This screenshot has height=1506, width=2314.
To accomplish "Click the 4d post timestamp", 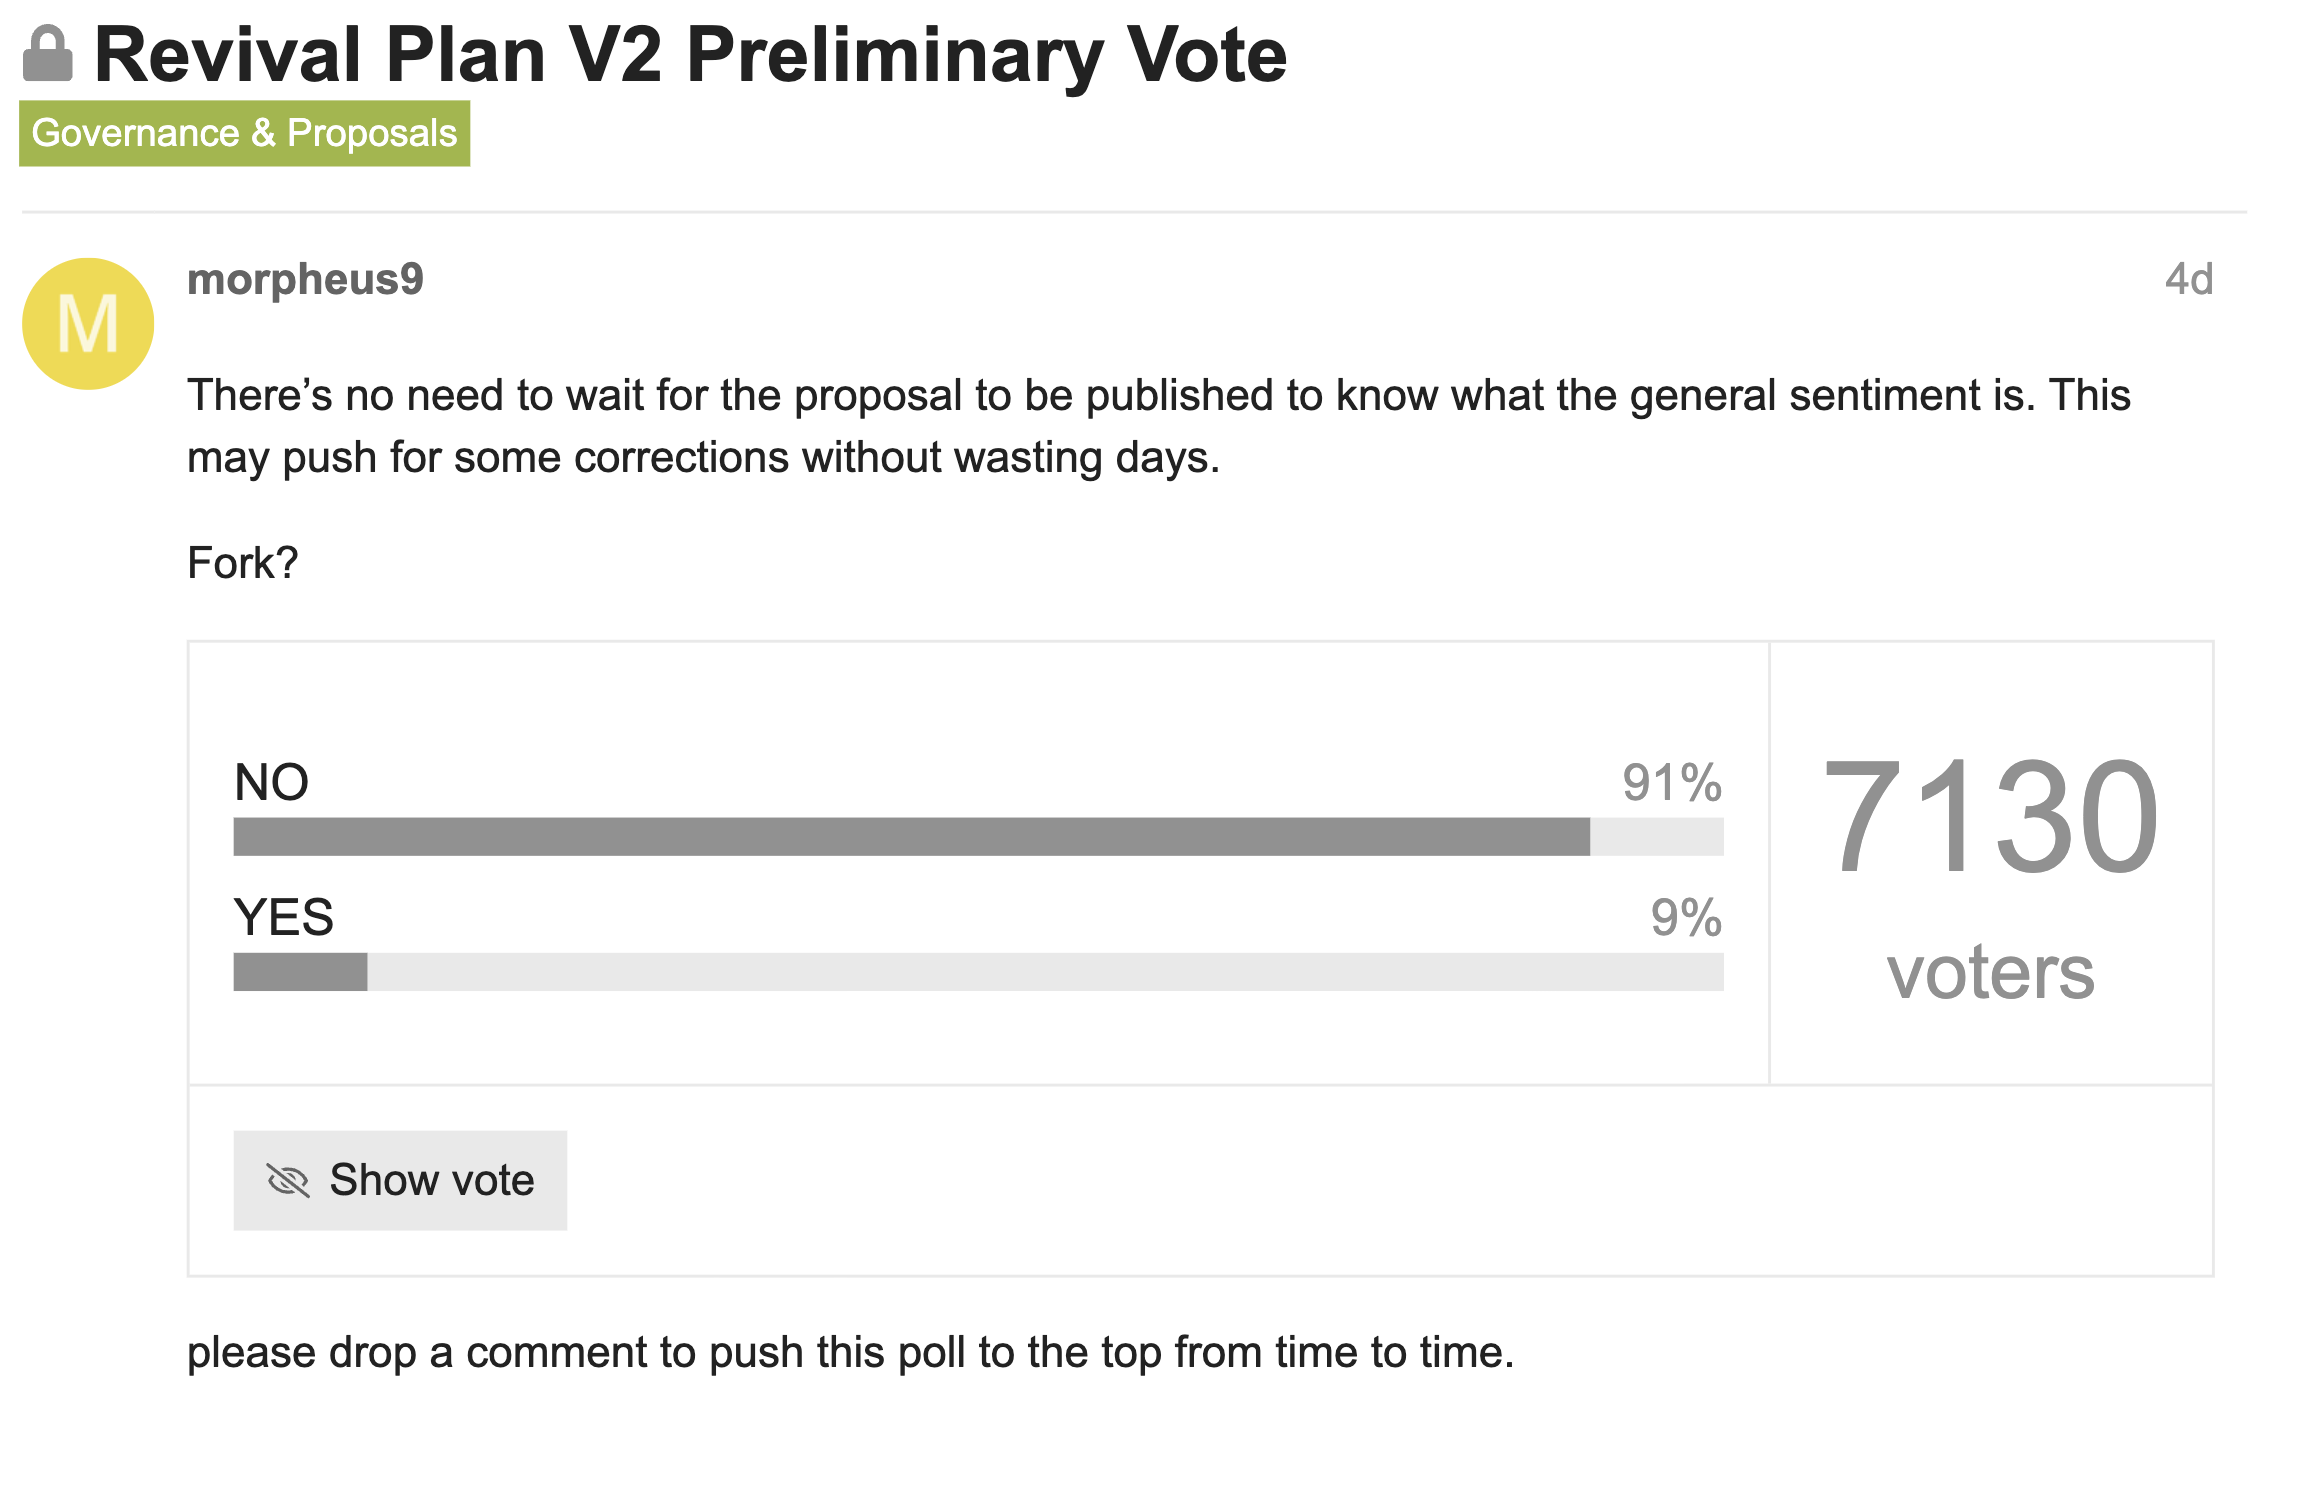I will tap(2188, 280).
